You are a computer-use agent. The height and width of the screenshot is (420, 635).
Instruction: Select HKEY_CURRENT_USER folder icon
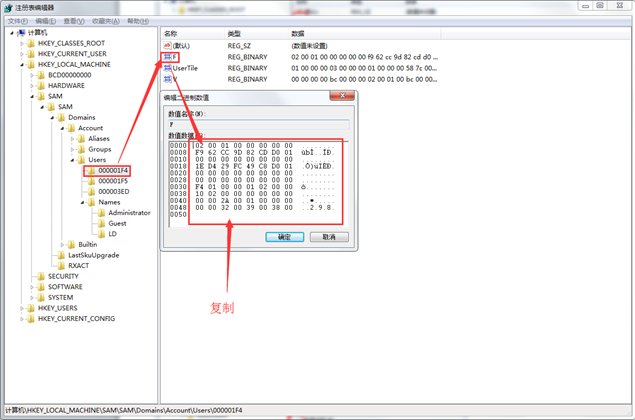pos(31,54)
